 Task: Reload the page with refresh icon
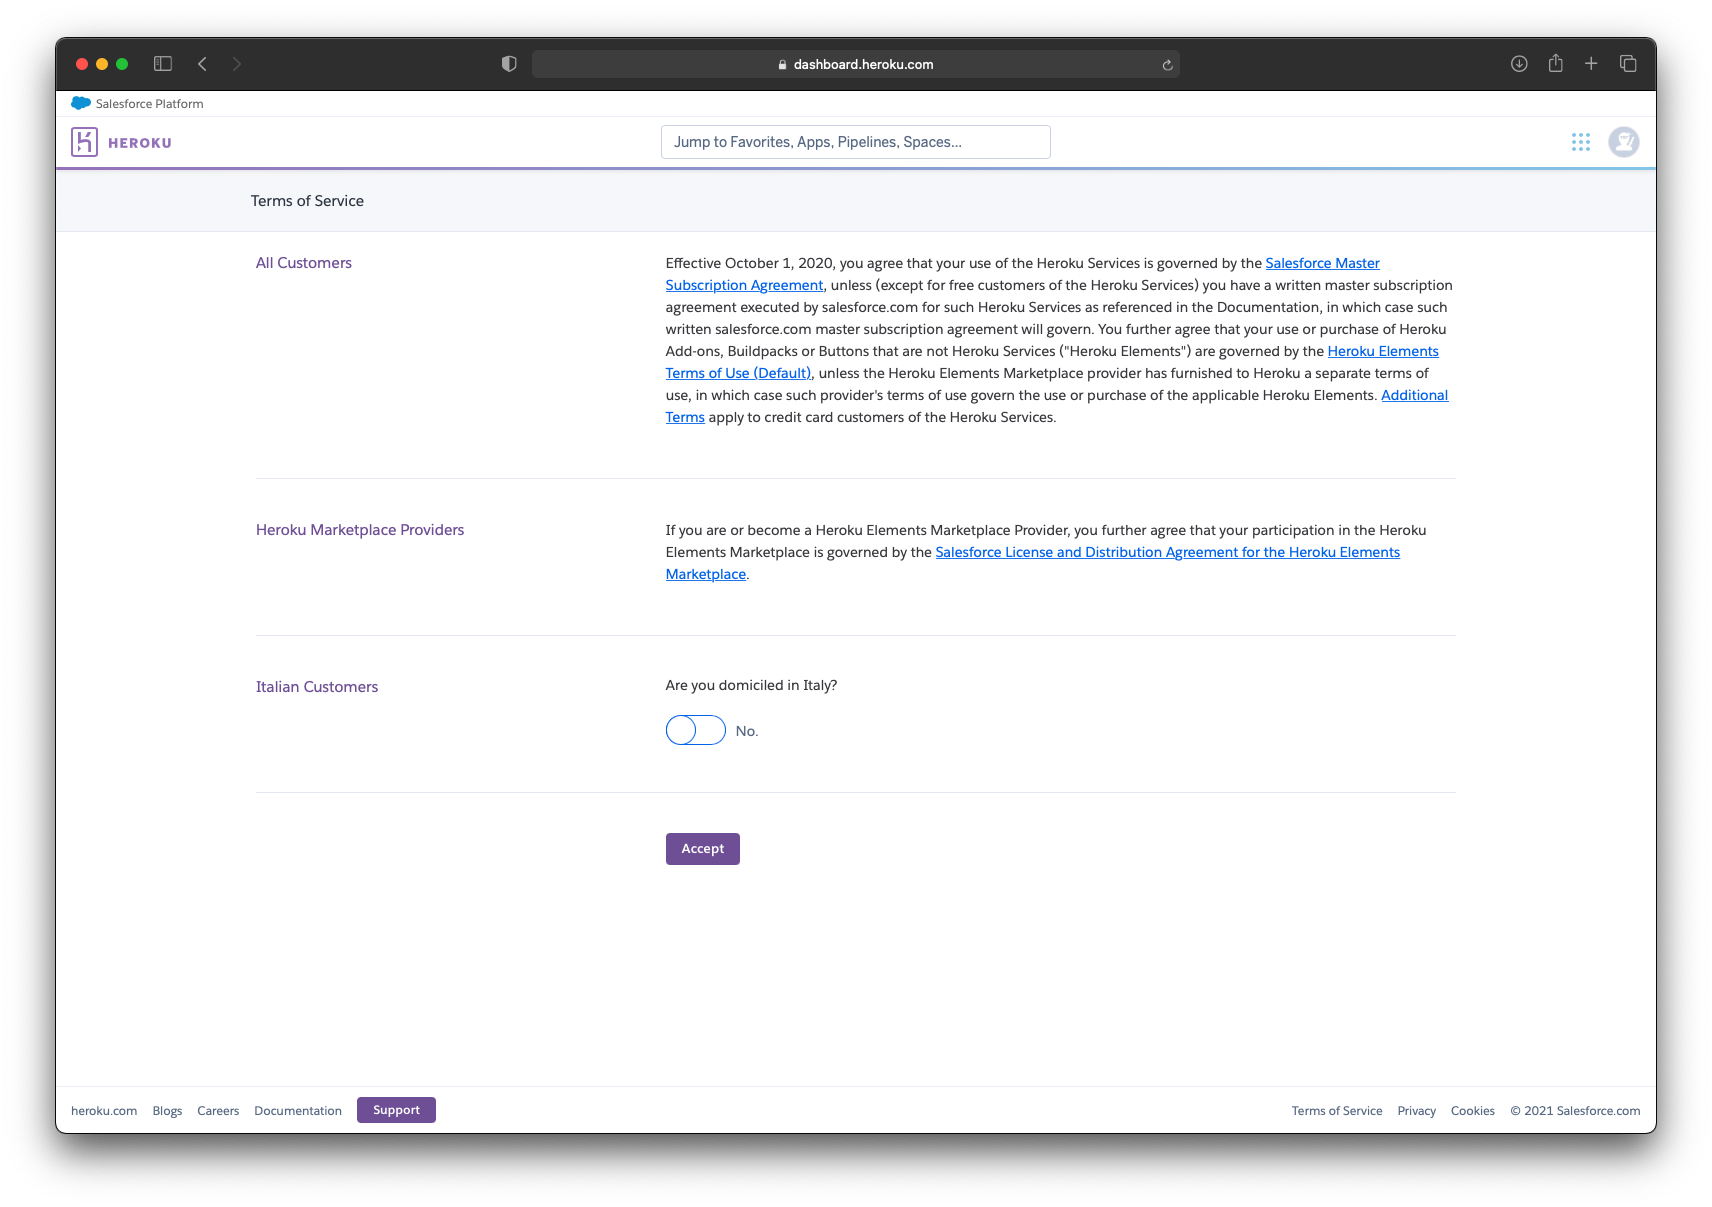coord(1167,65)
